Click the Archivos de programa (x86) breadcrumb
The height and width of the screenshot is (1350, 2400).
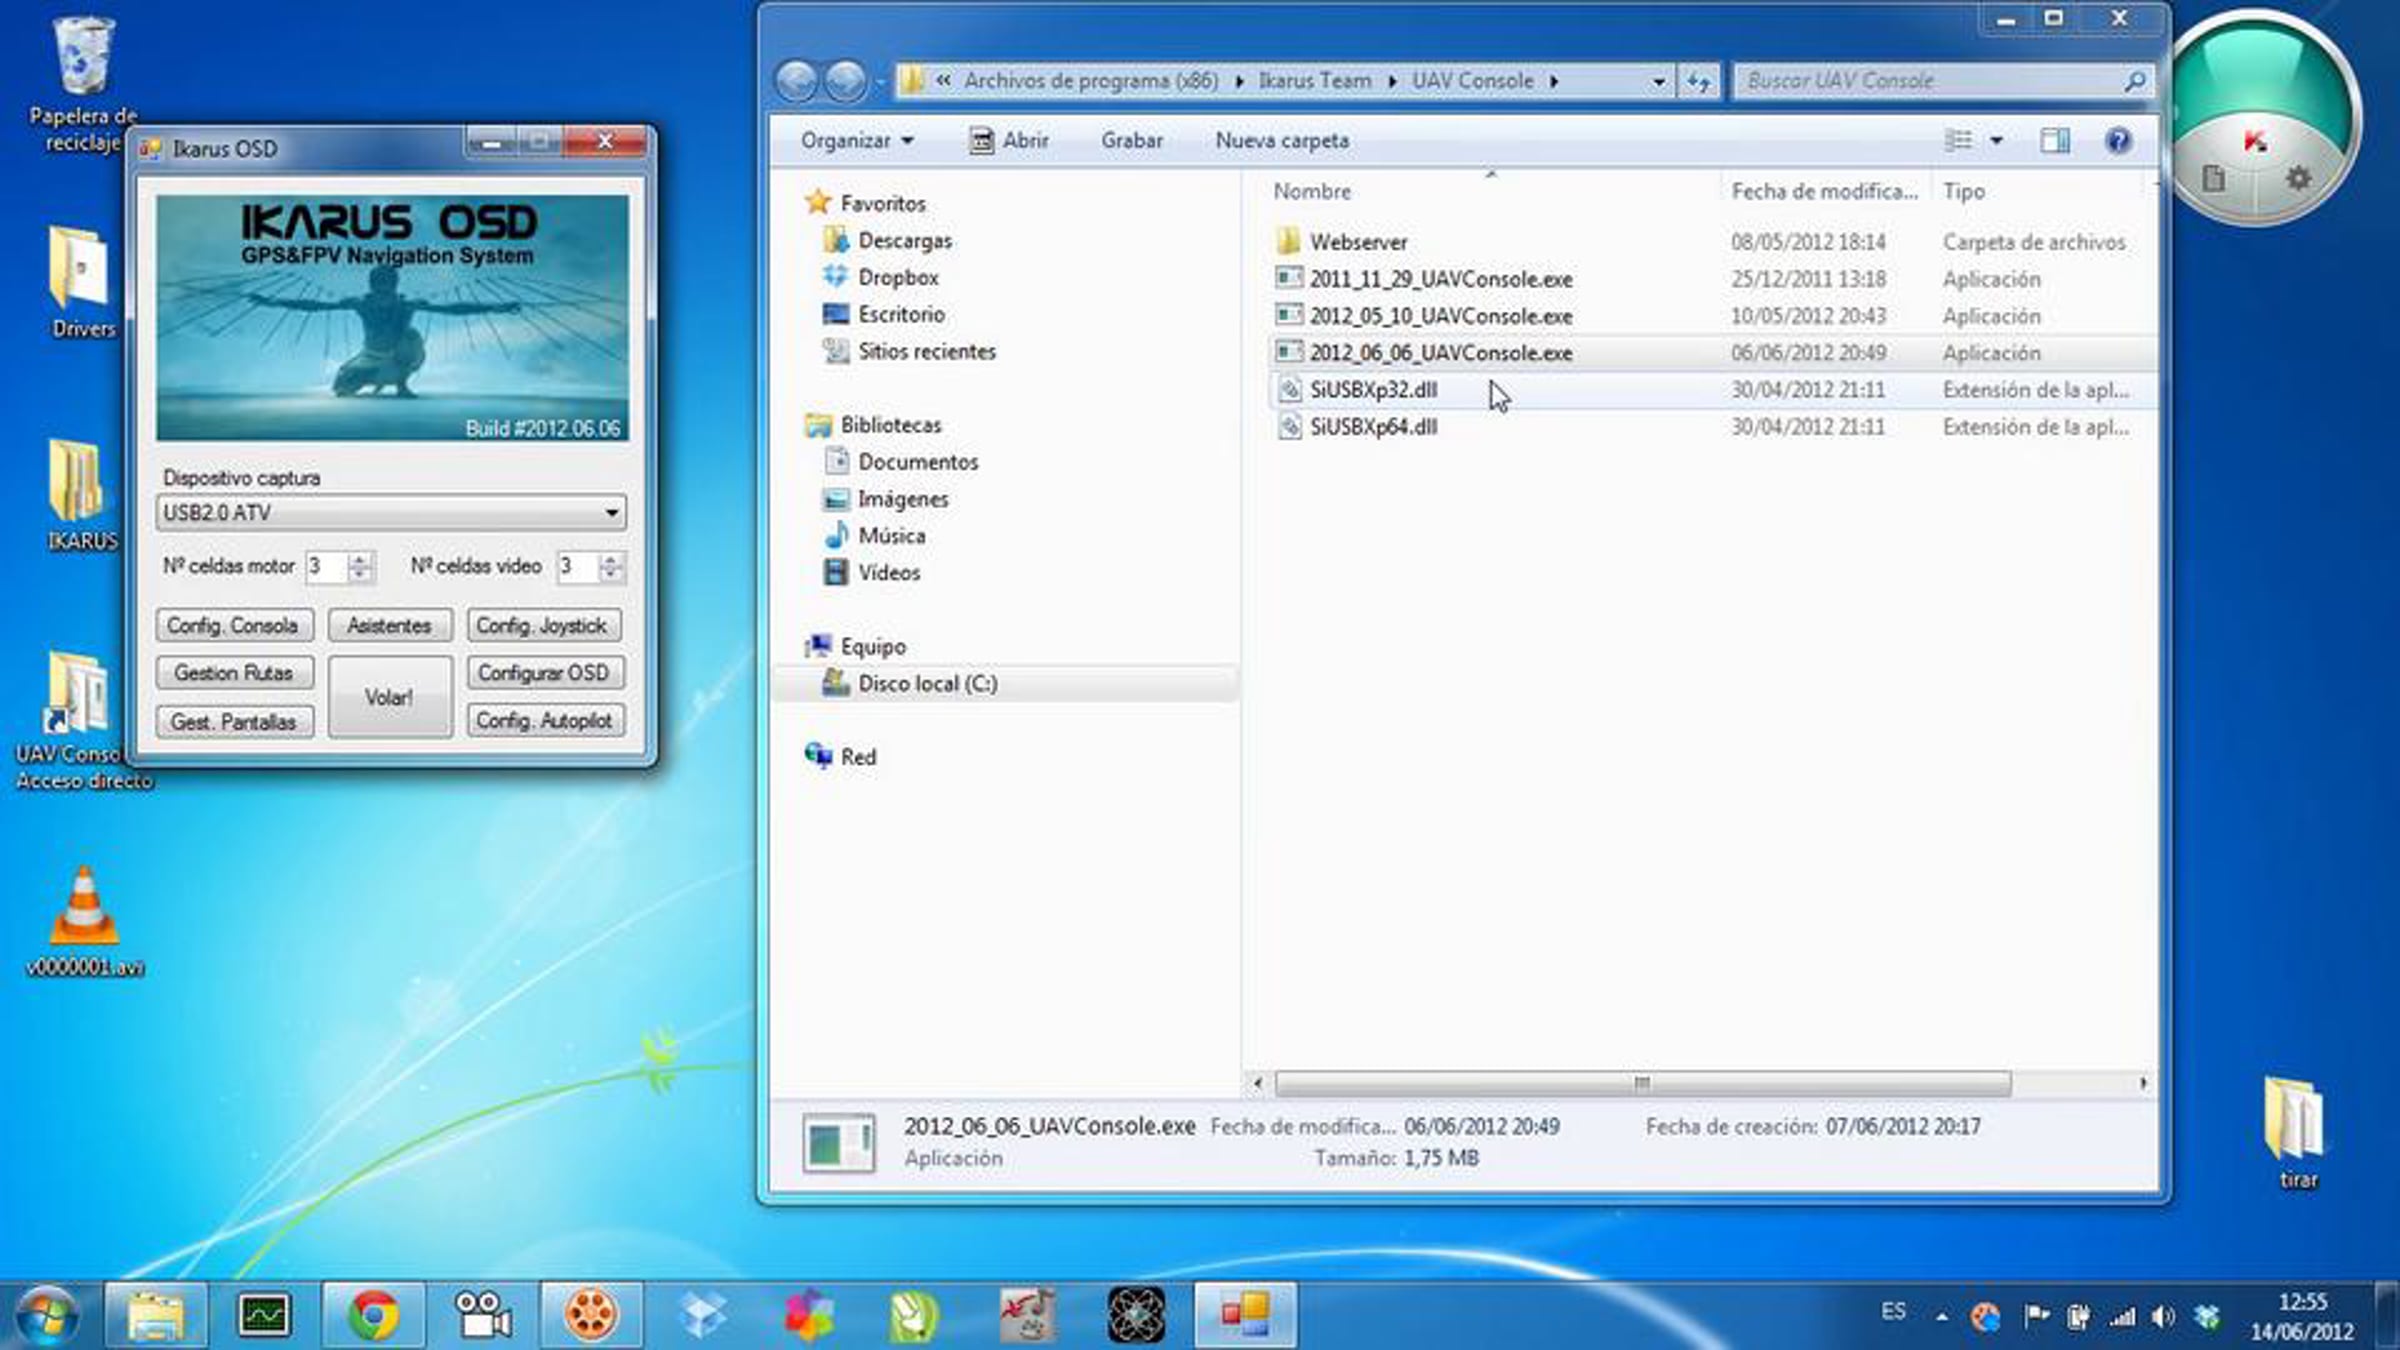point(1091,81)
